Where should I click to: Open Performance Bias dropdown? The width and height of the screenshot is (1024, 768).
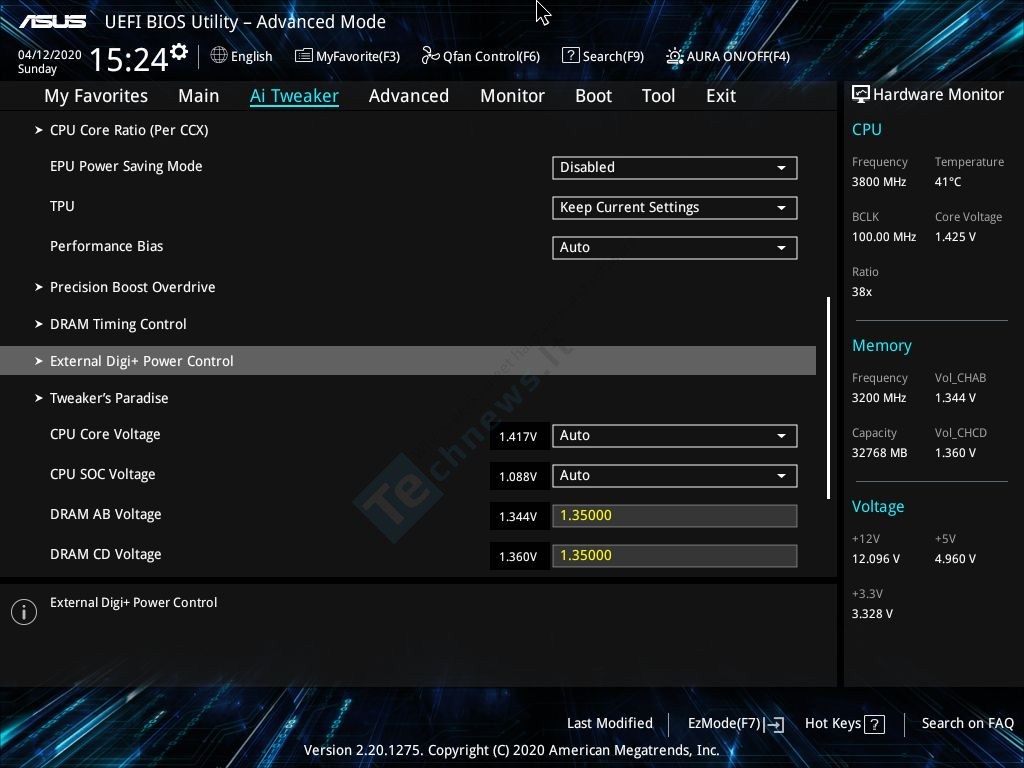(675, 248)
